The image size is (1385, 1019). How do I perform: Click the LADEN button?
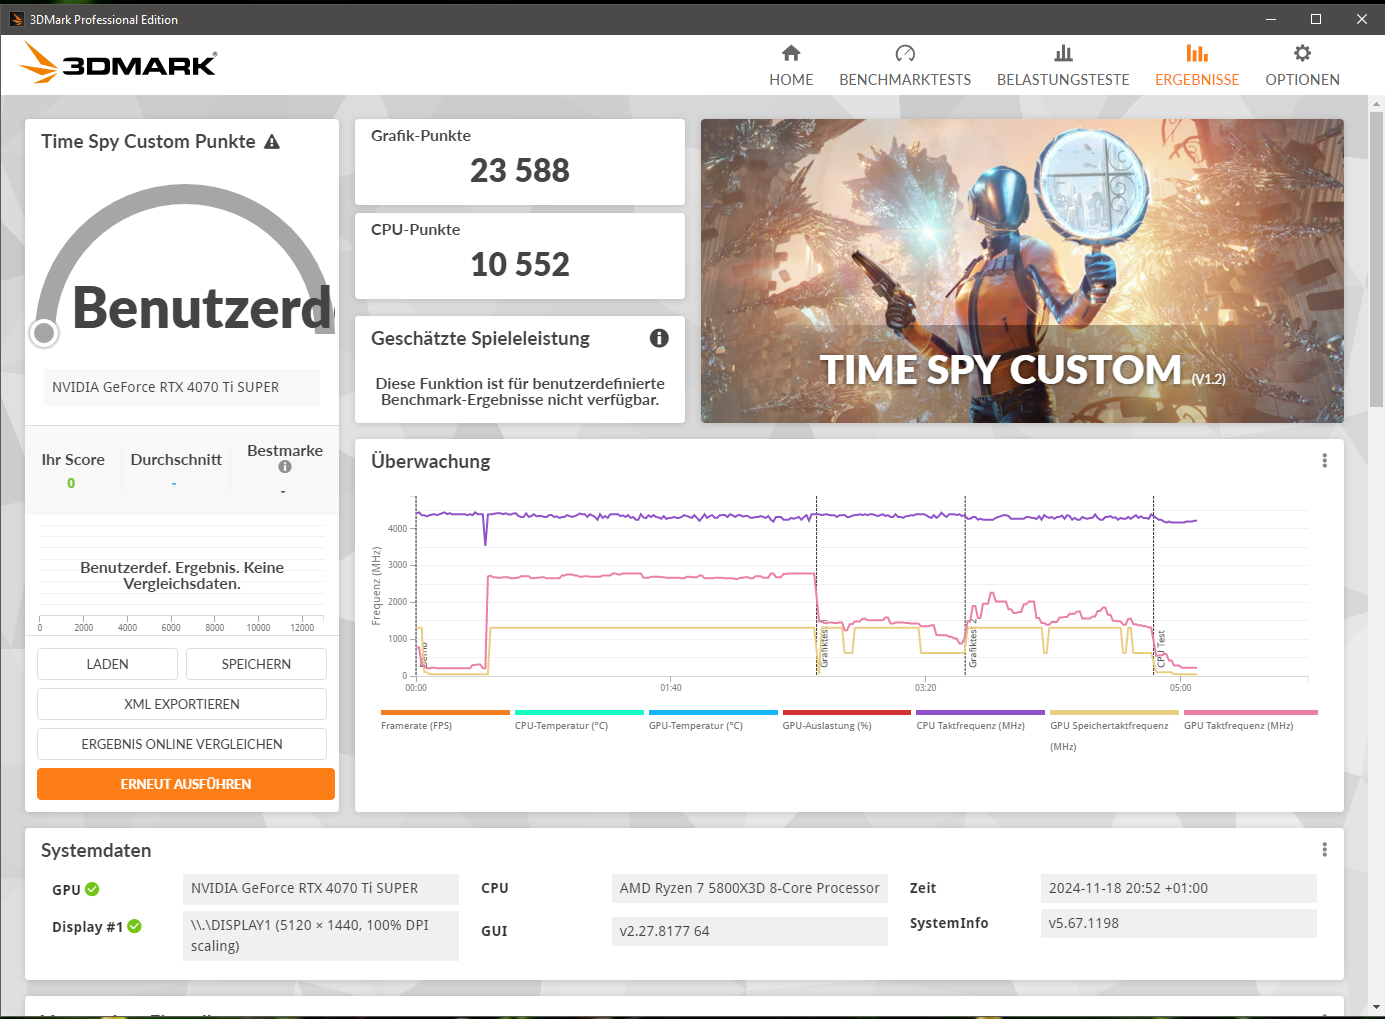coord(107,664)
